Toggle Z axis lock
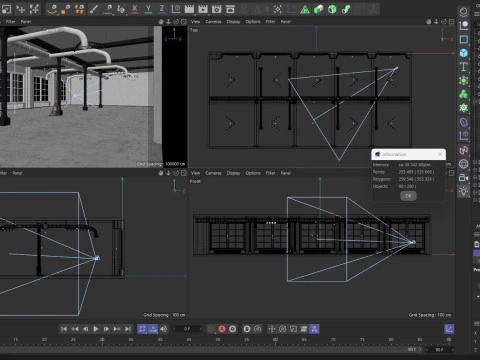Image resolution: width=480 pixels, height=360 pixels. pos(162,9)
